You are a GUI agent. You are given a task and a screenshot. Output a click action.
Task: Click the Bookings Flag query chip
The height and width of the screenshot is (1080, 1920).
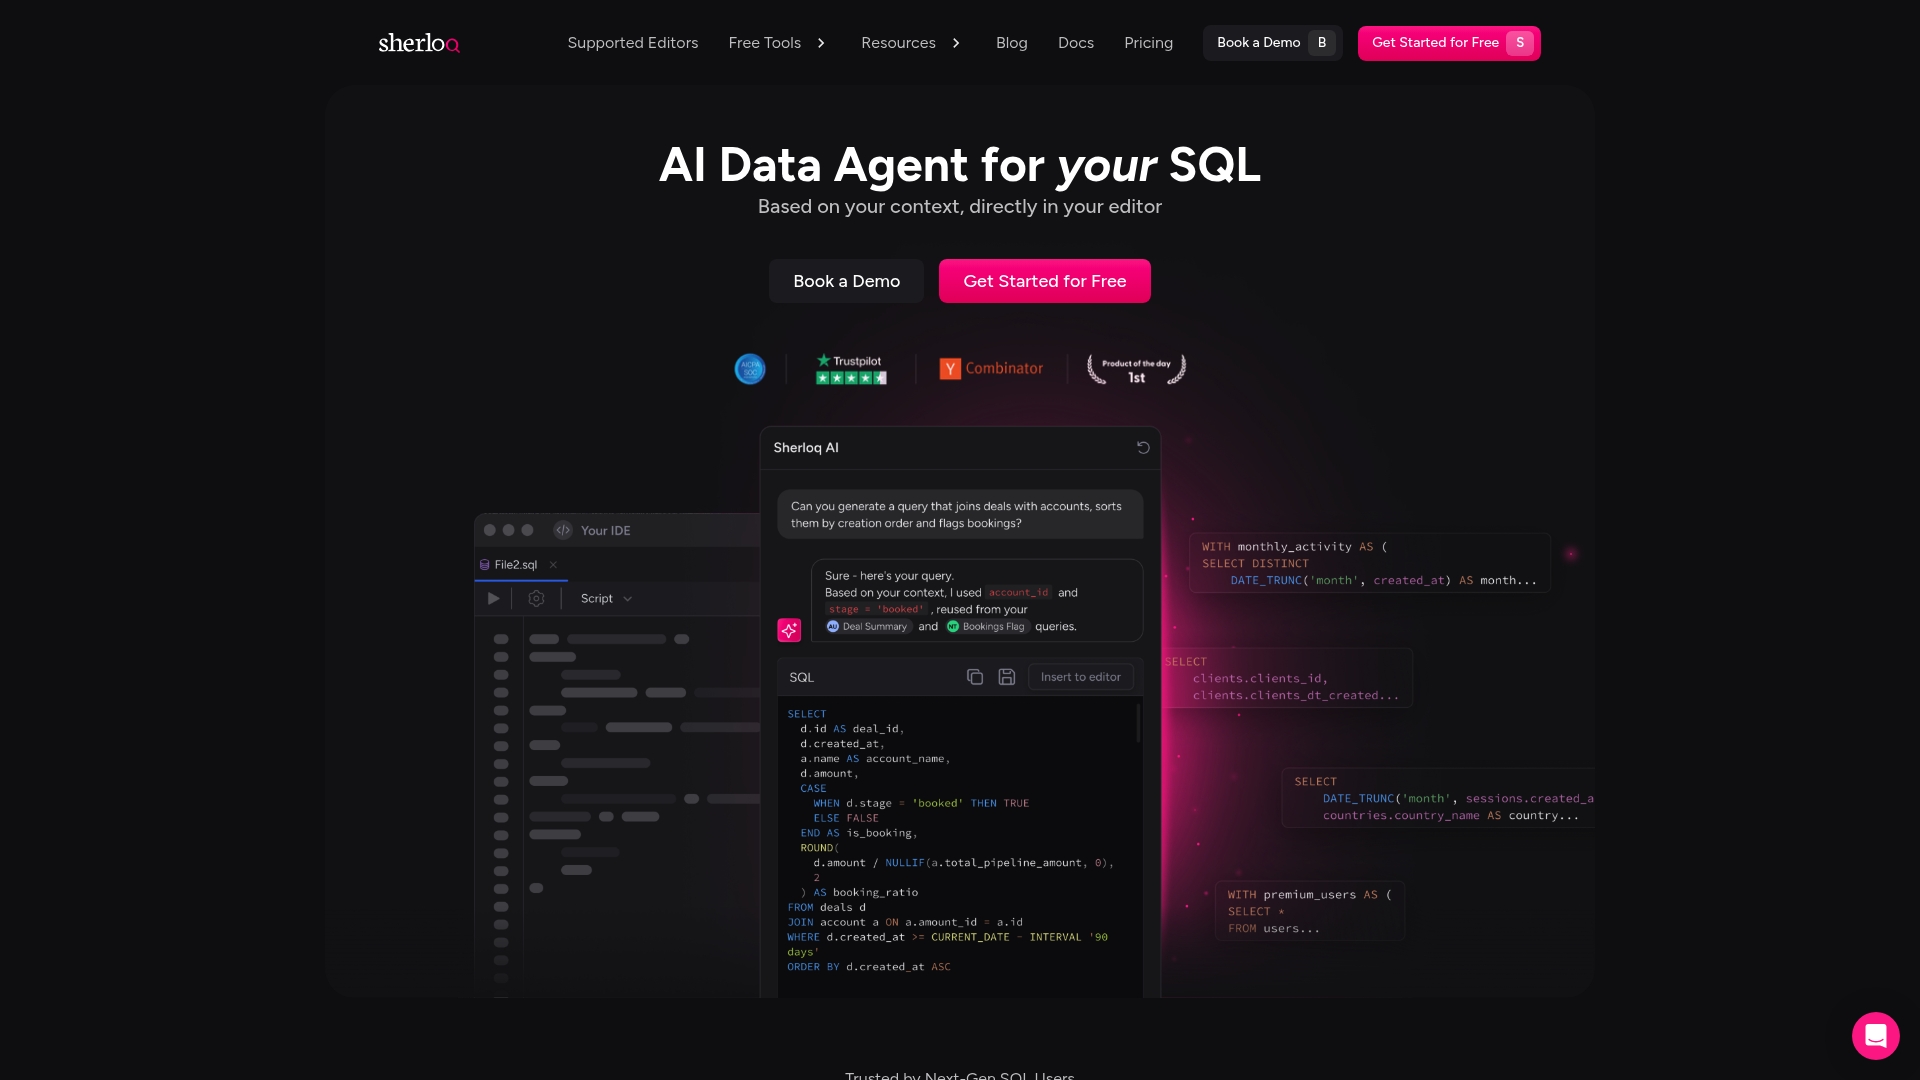click(x=986, y=627)
